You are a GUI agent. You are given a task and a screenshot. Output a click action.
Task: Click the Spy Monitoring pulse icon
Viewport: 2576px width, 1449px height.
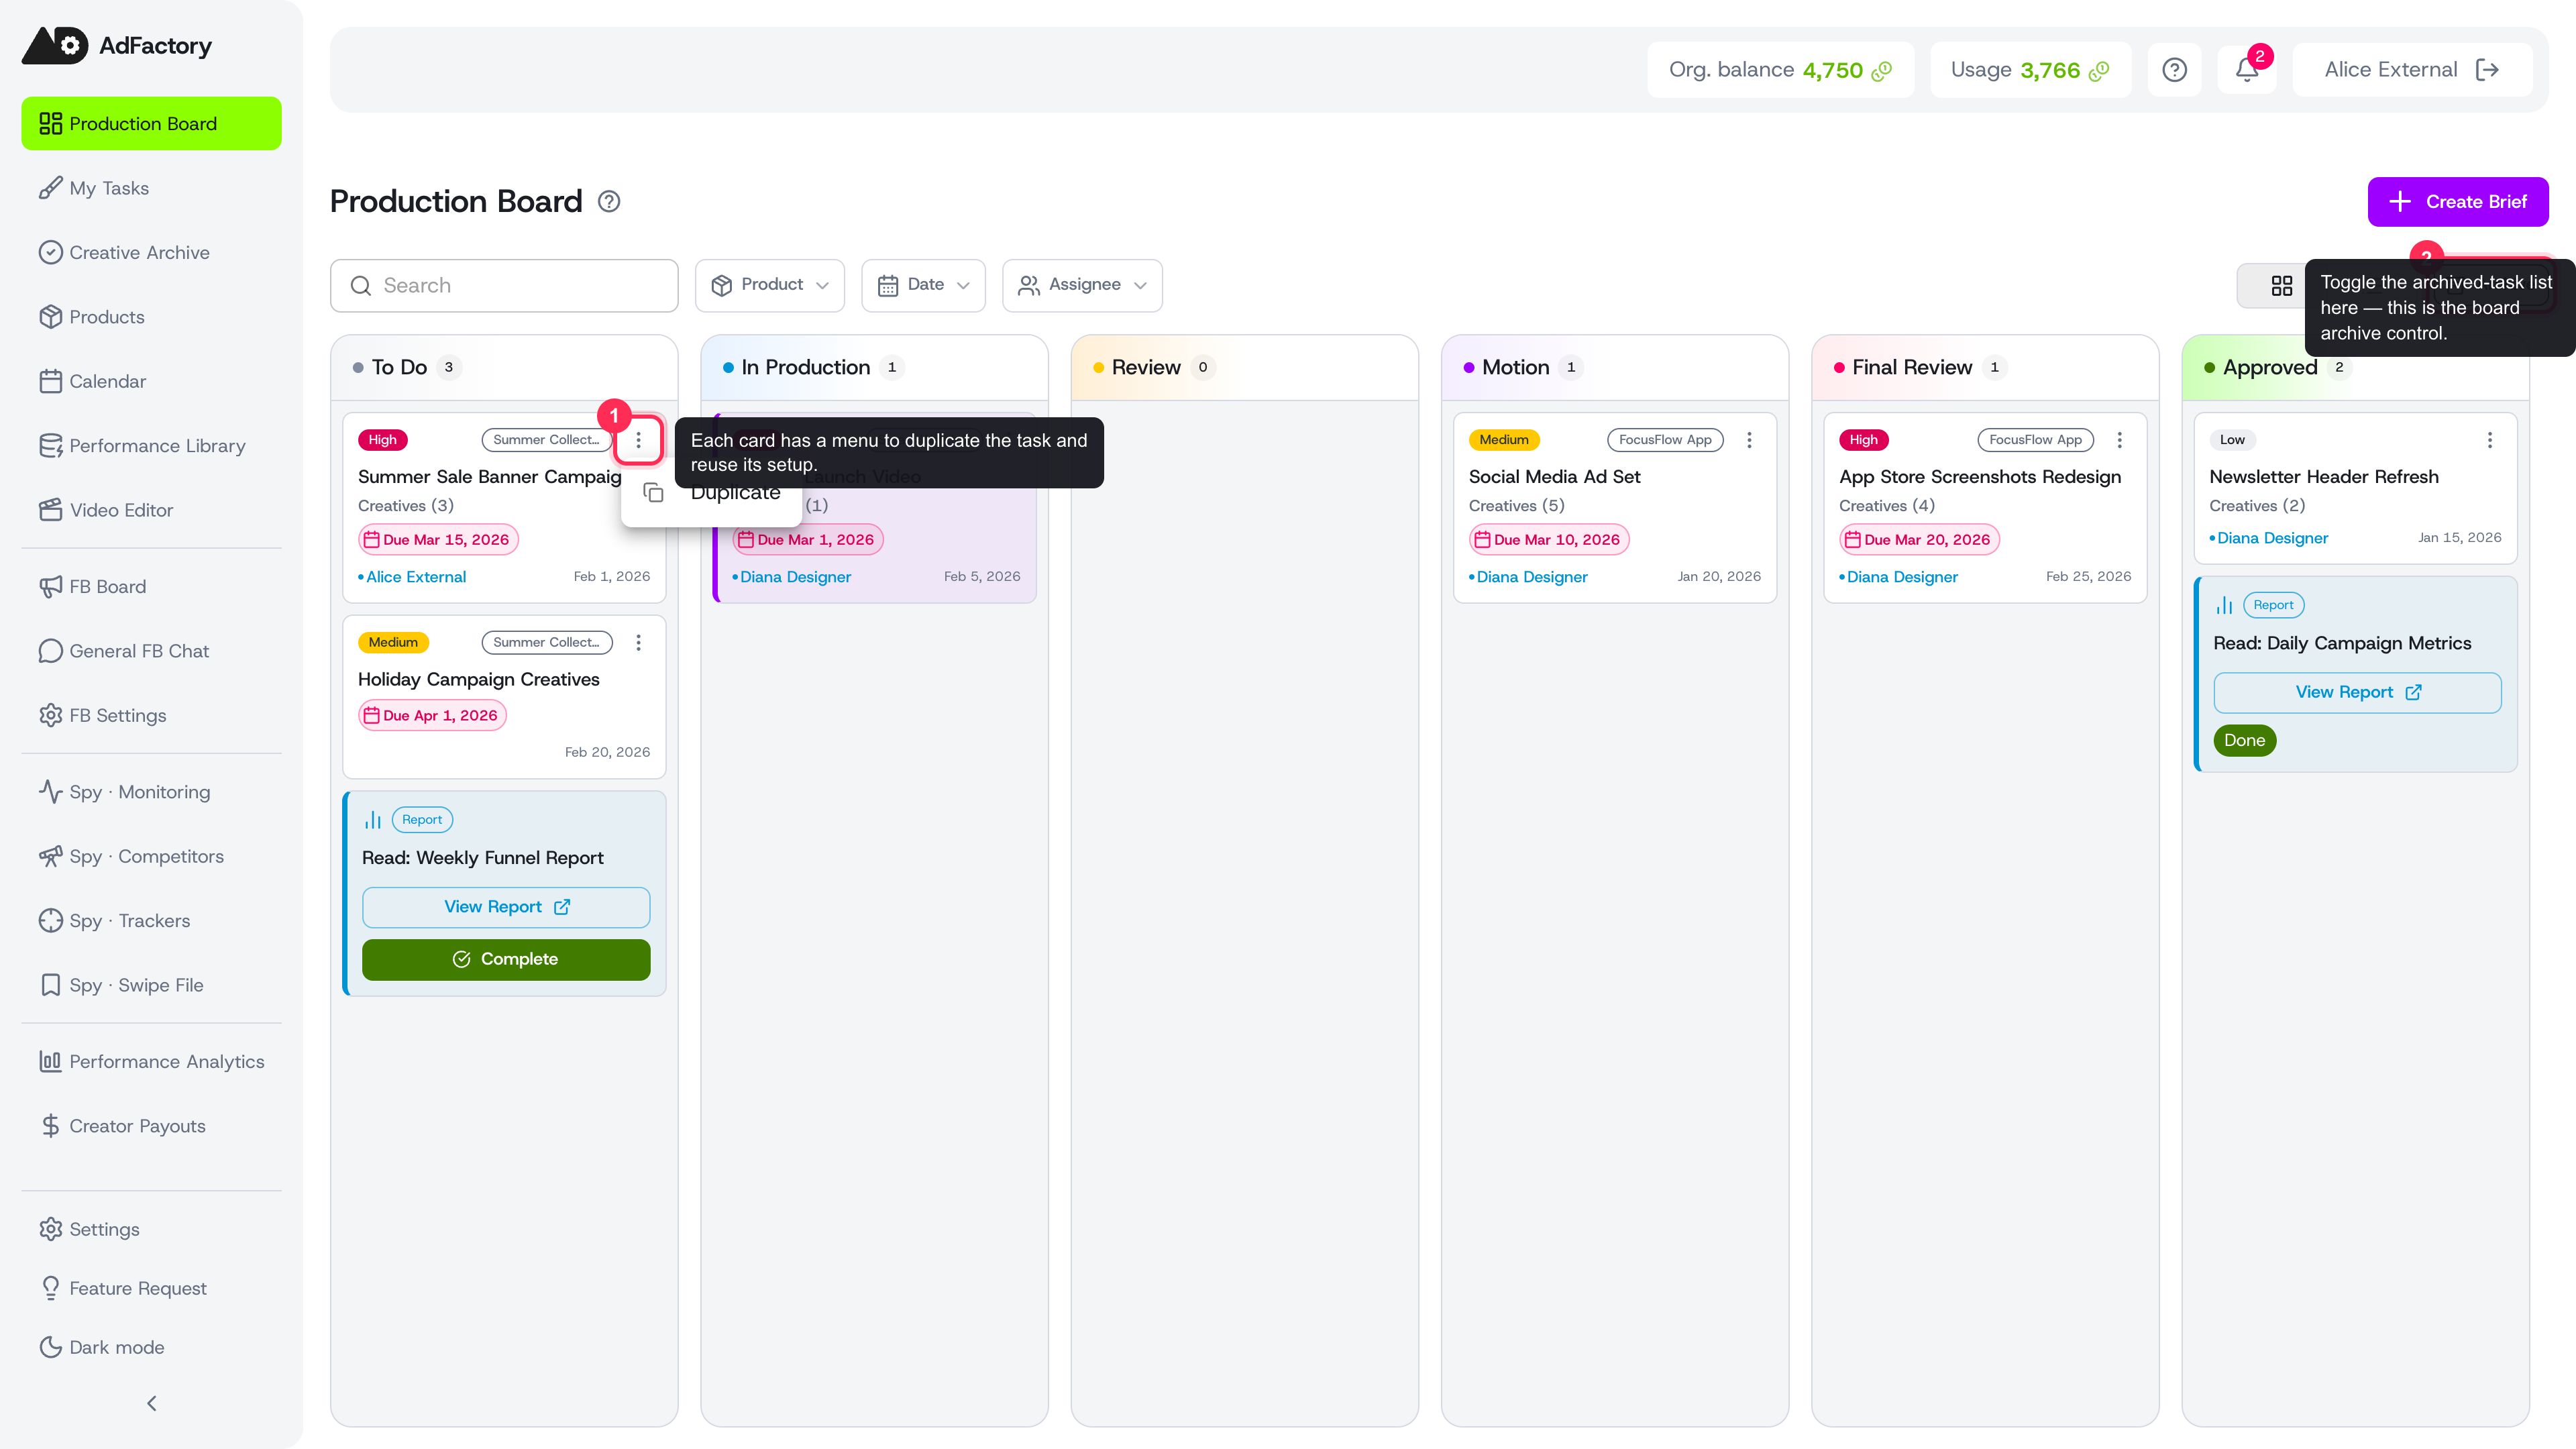click(50, 792)
